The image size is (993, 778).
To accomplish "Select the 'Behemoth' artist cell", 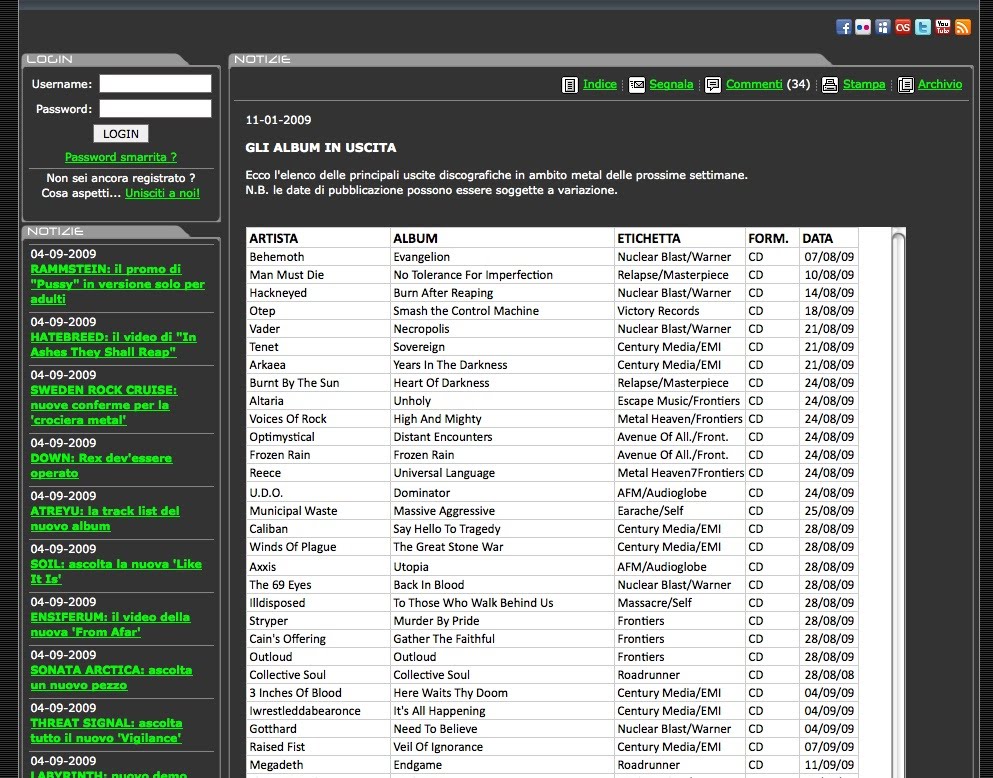I will [x=318, y=256].
